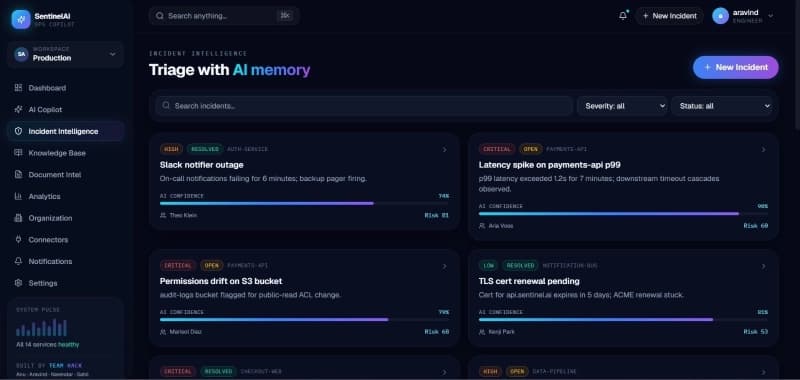Viewport: 800px width, 380px height.
Task: Select Knowledge Base book icon
Action: tap(18, 153)
